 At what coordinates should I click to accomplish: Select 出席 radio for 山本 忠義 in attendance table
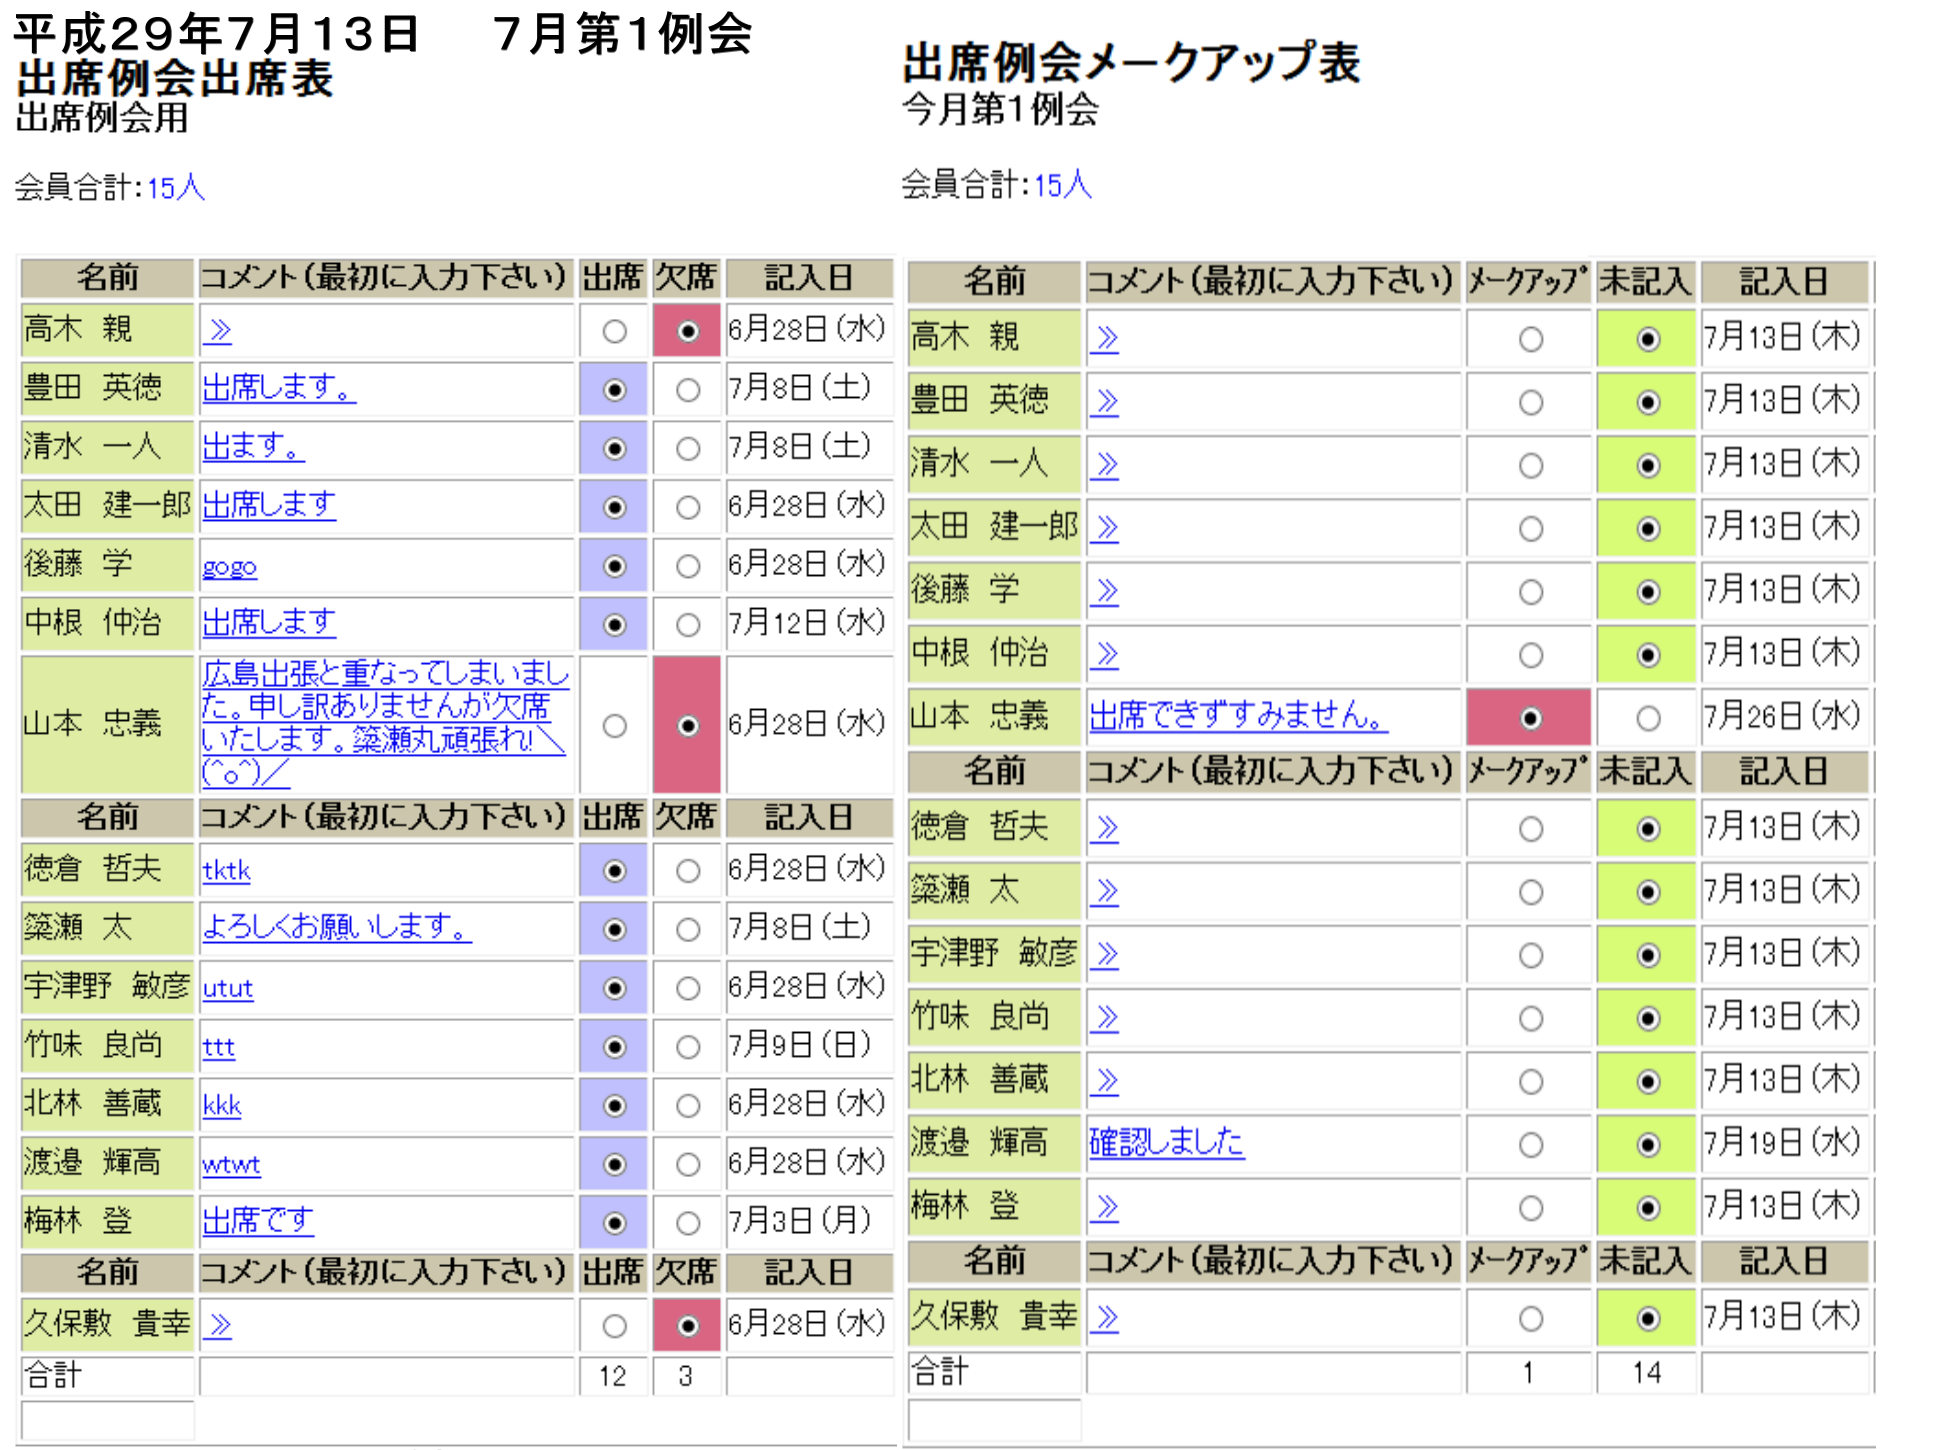point(614,725)
